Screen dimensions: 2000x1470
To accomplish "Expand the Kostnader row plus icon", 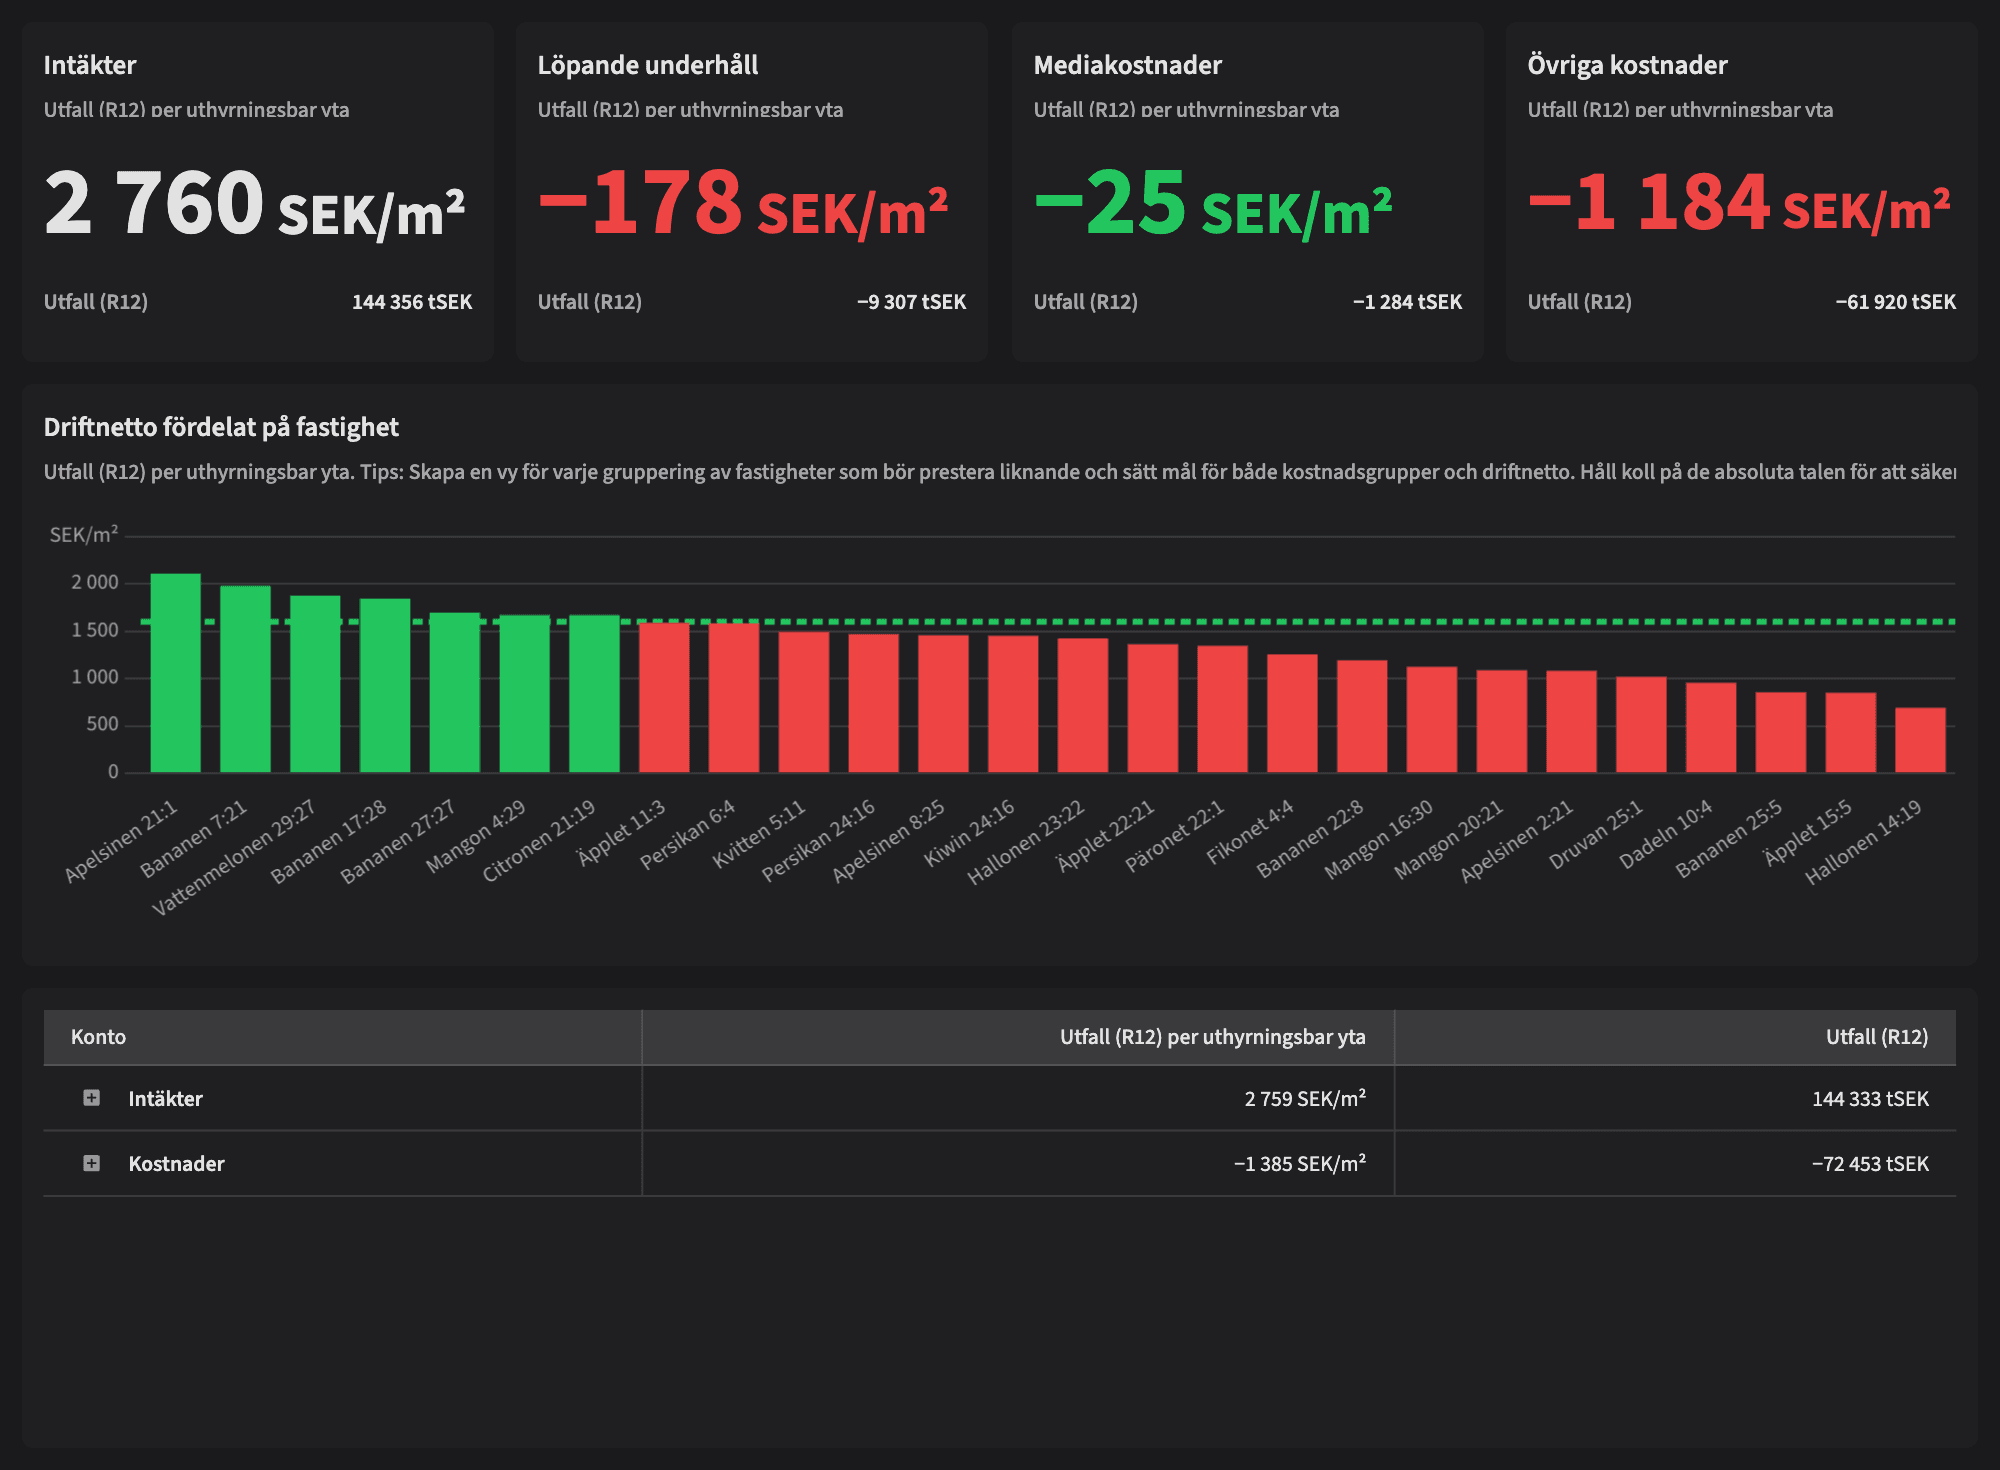I will [x=91, y=1163].
